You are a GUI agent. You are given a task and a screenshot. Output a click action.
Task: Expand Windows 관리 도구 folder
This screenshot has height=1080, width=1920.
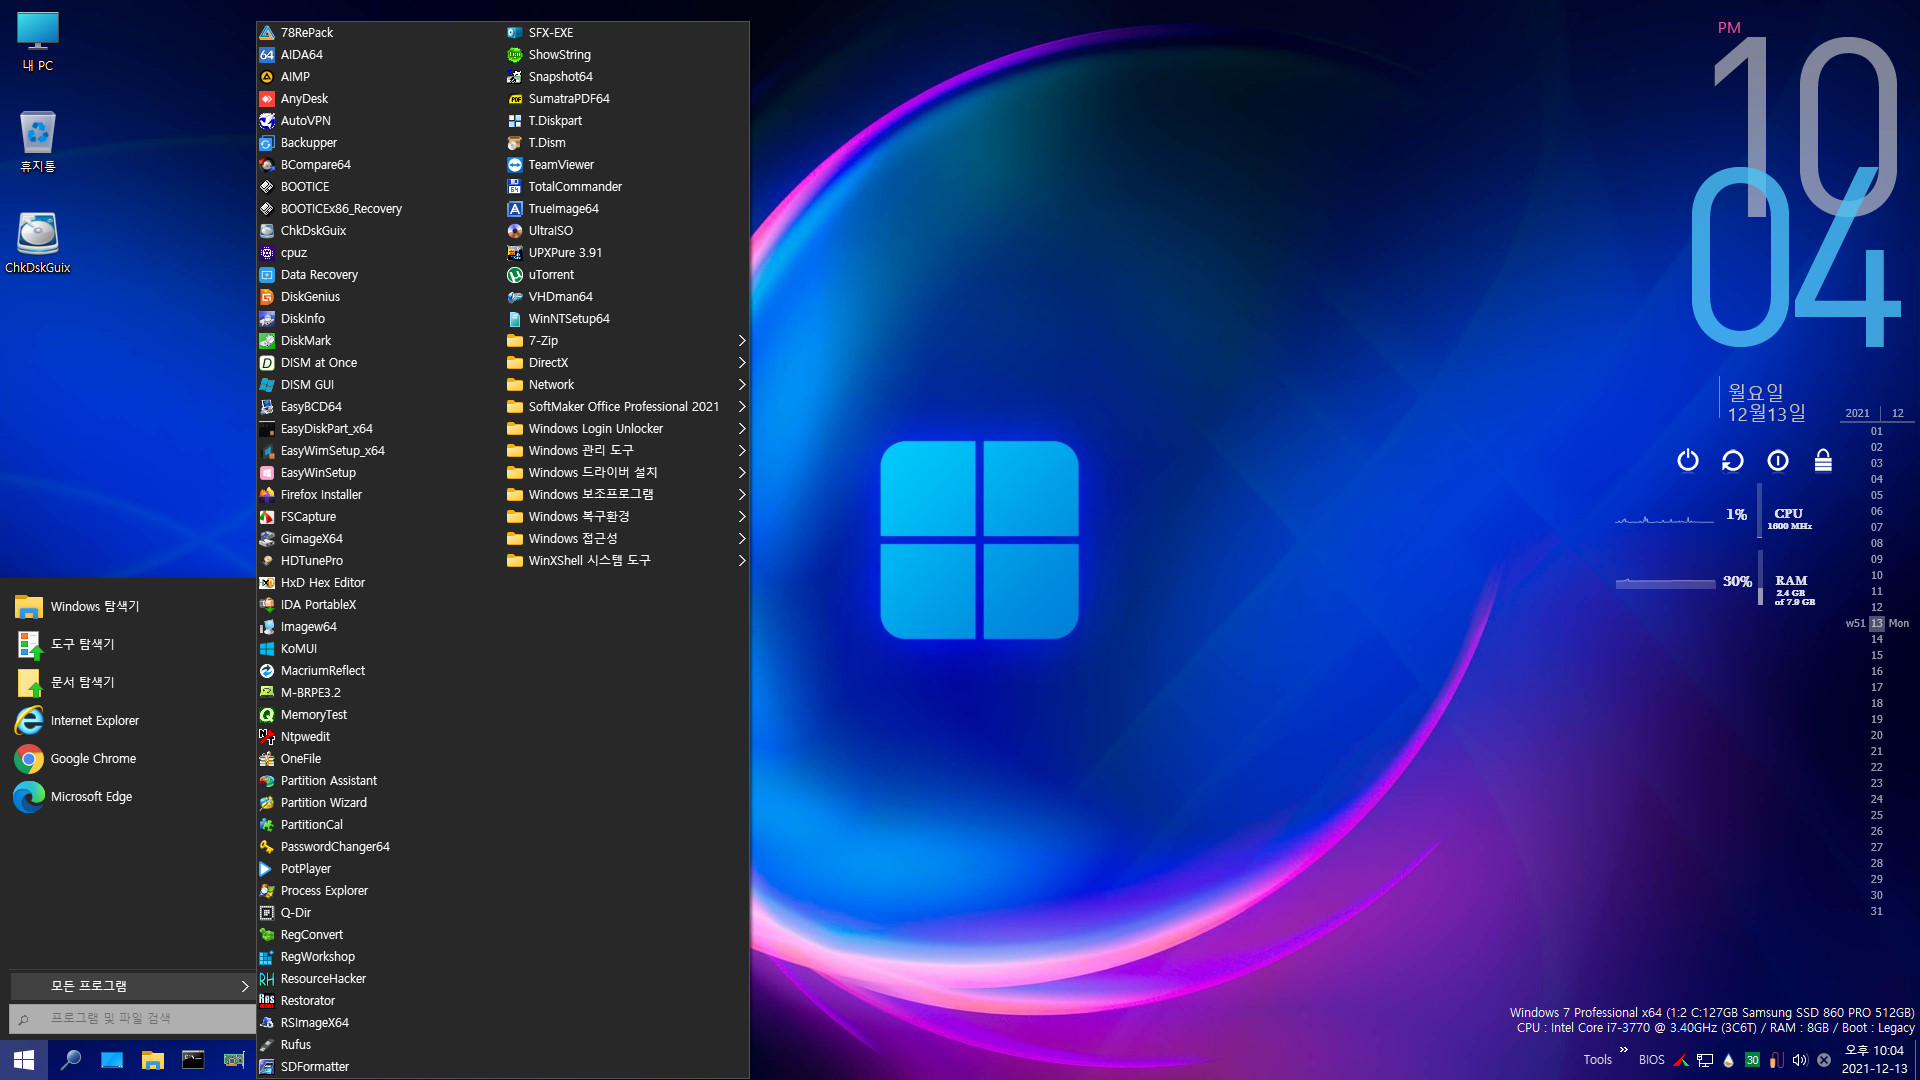pyautogui.click(x=627, y=451)
